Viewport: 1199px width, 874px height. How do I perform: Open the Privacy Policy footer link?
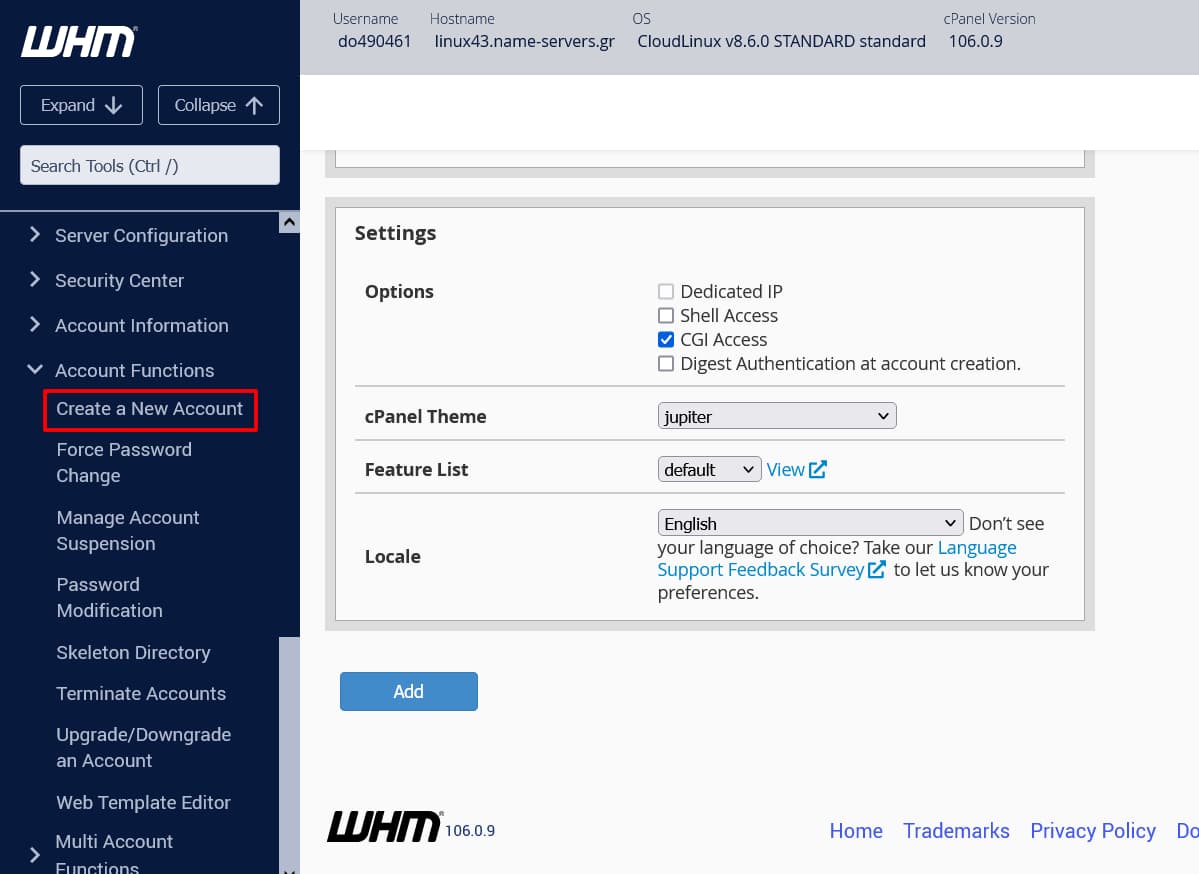[1093, 830]
